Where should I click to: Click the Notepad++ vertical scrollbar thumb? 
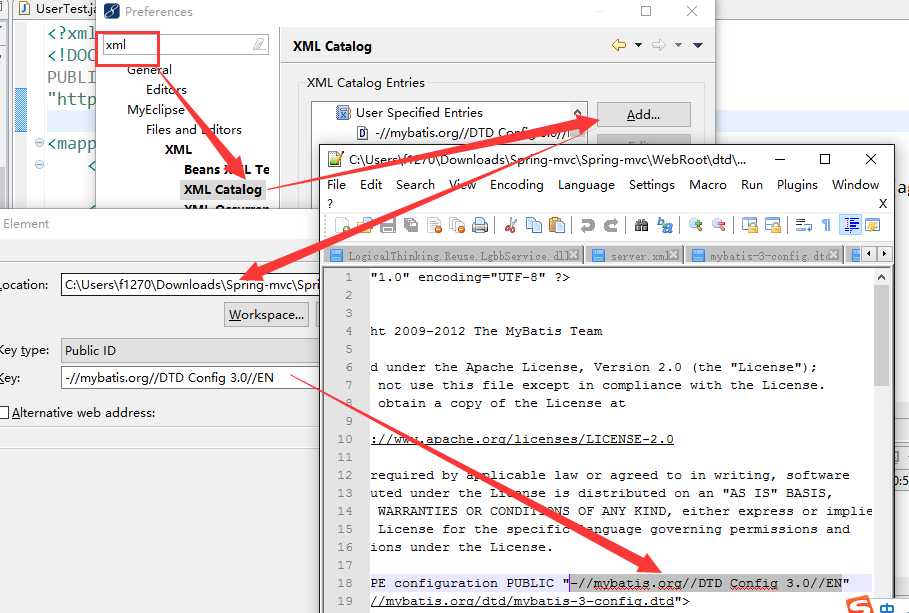pos(881,335)
